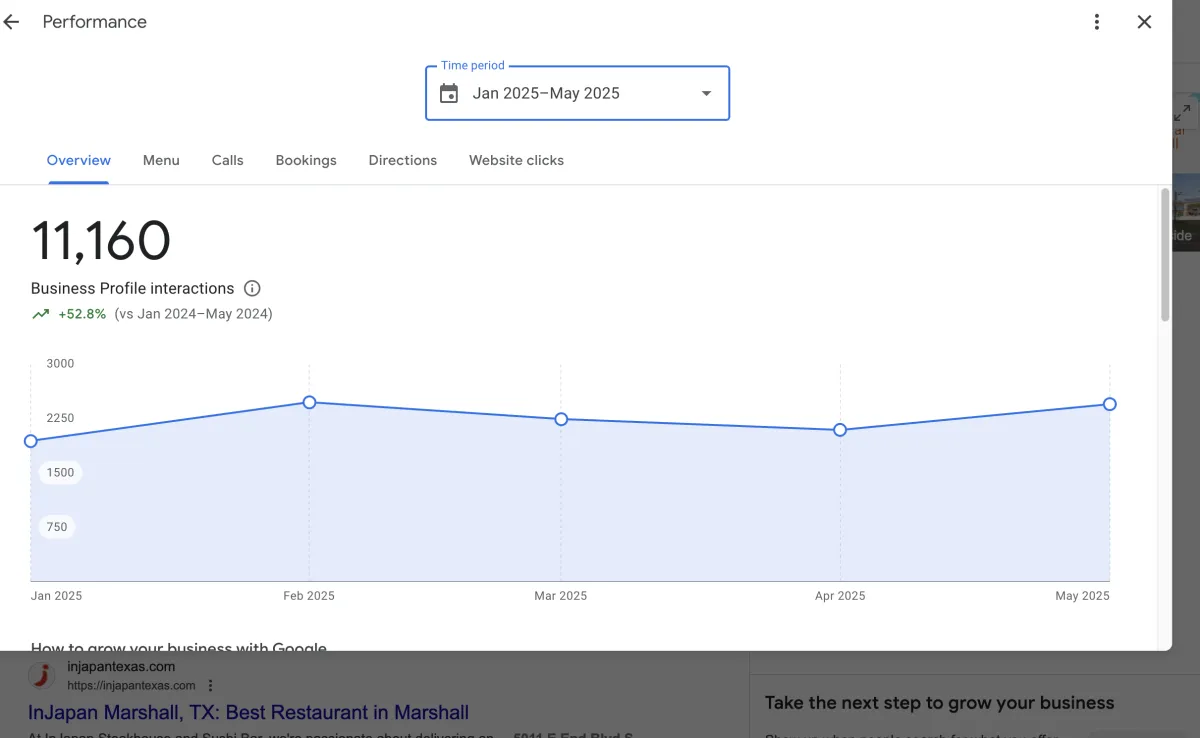Open the InJapan Marshall, TX search result link
The image size is (1200, 738).
click(x=248, y=713)
